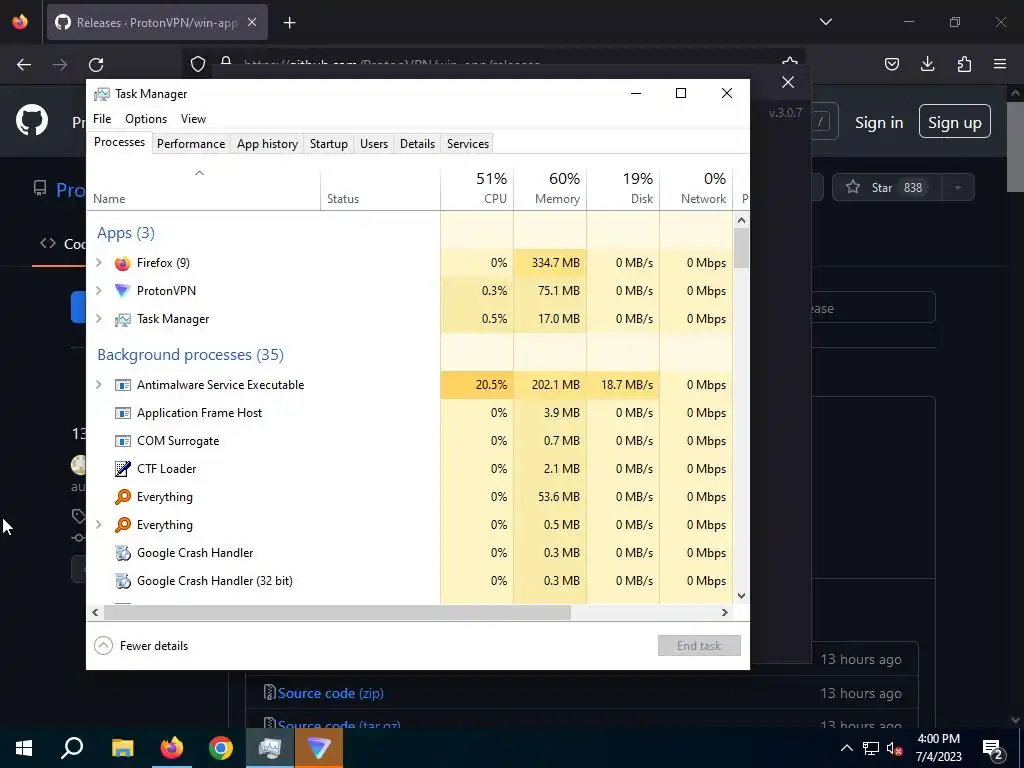Image resolution: width=1024 pixels, height=768 pixels.
Task: Click the Application Frame Host icon
Action: click(122, 413)
